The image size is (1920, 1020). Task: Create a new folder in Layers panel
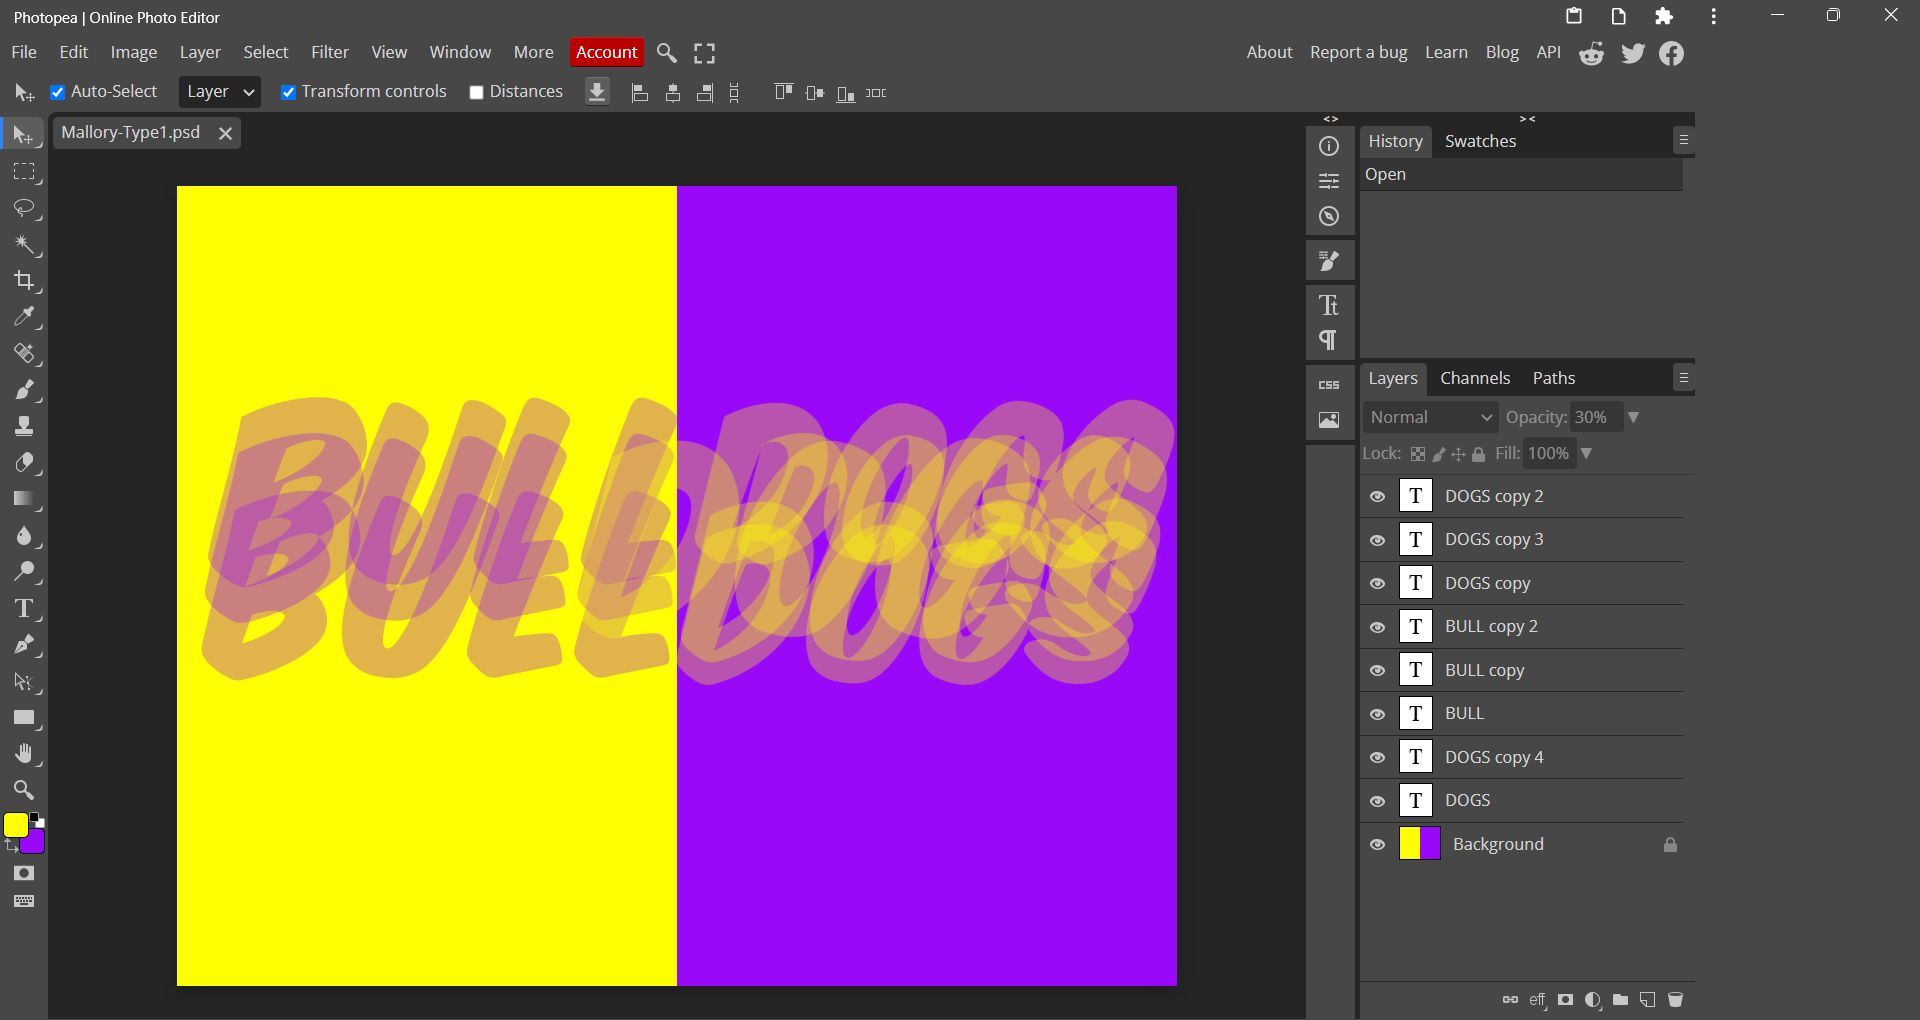(1620, 1000)
